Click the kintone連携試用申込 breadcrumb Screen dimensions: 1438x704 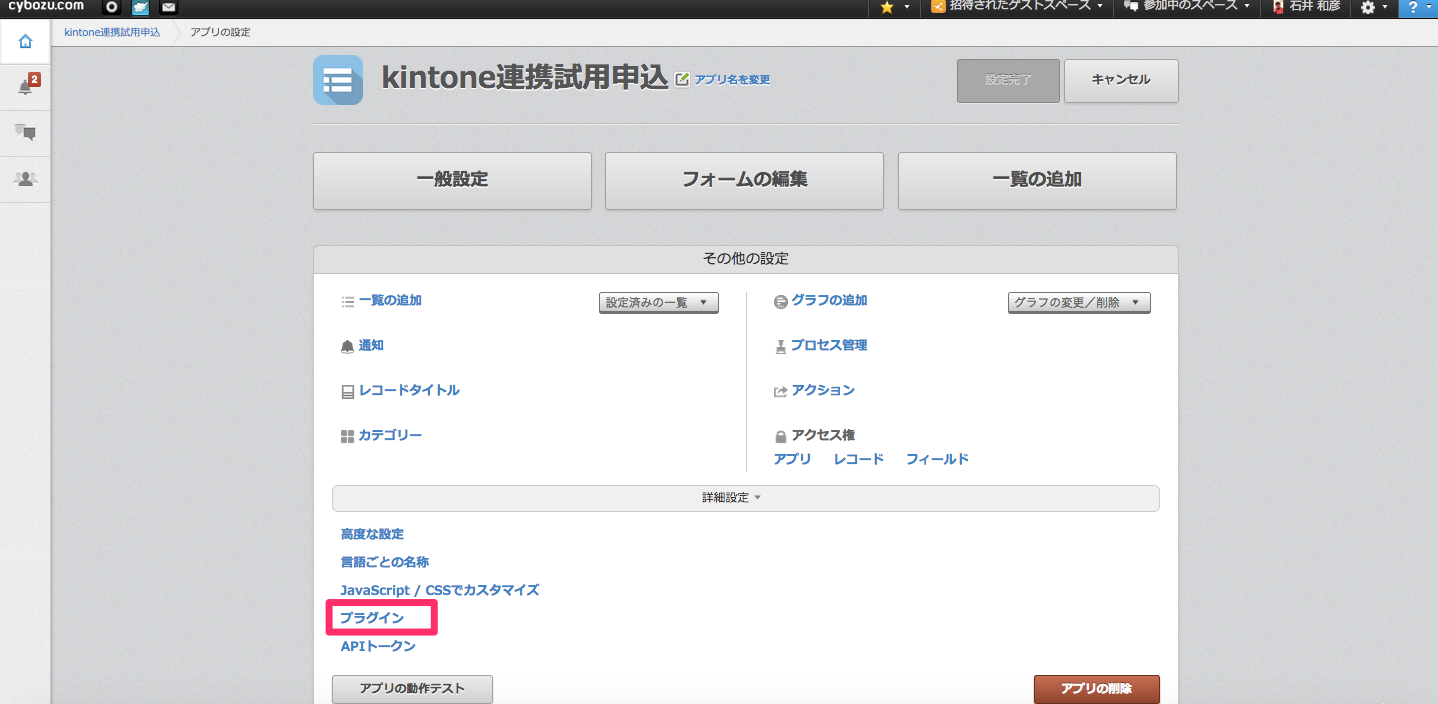click(112, 32)
